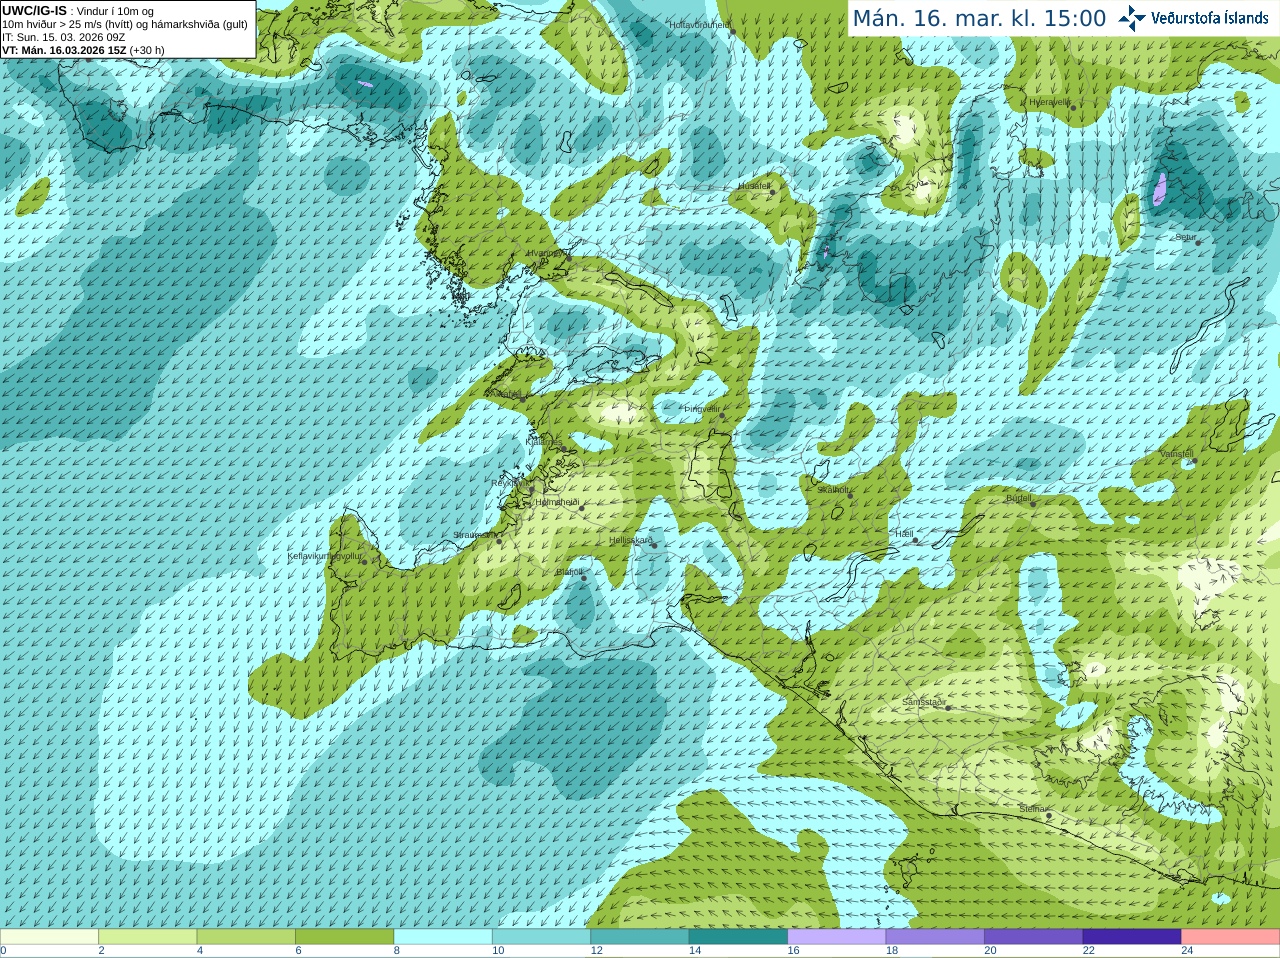Click the Skálholt station label

834,490
